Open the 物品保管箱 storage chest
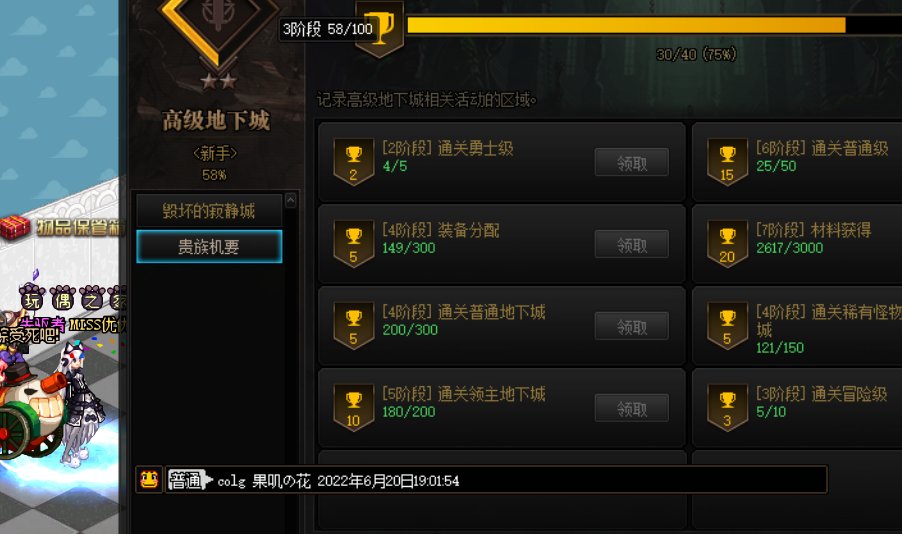 point(14,227)
